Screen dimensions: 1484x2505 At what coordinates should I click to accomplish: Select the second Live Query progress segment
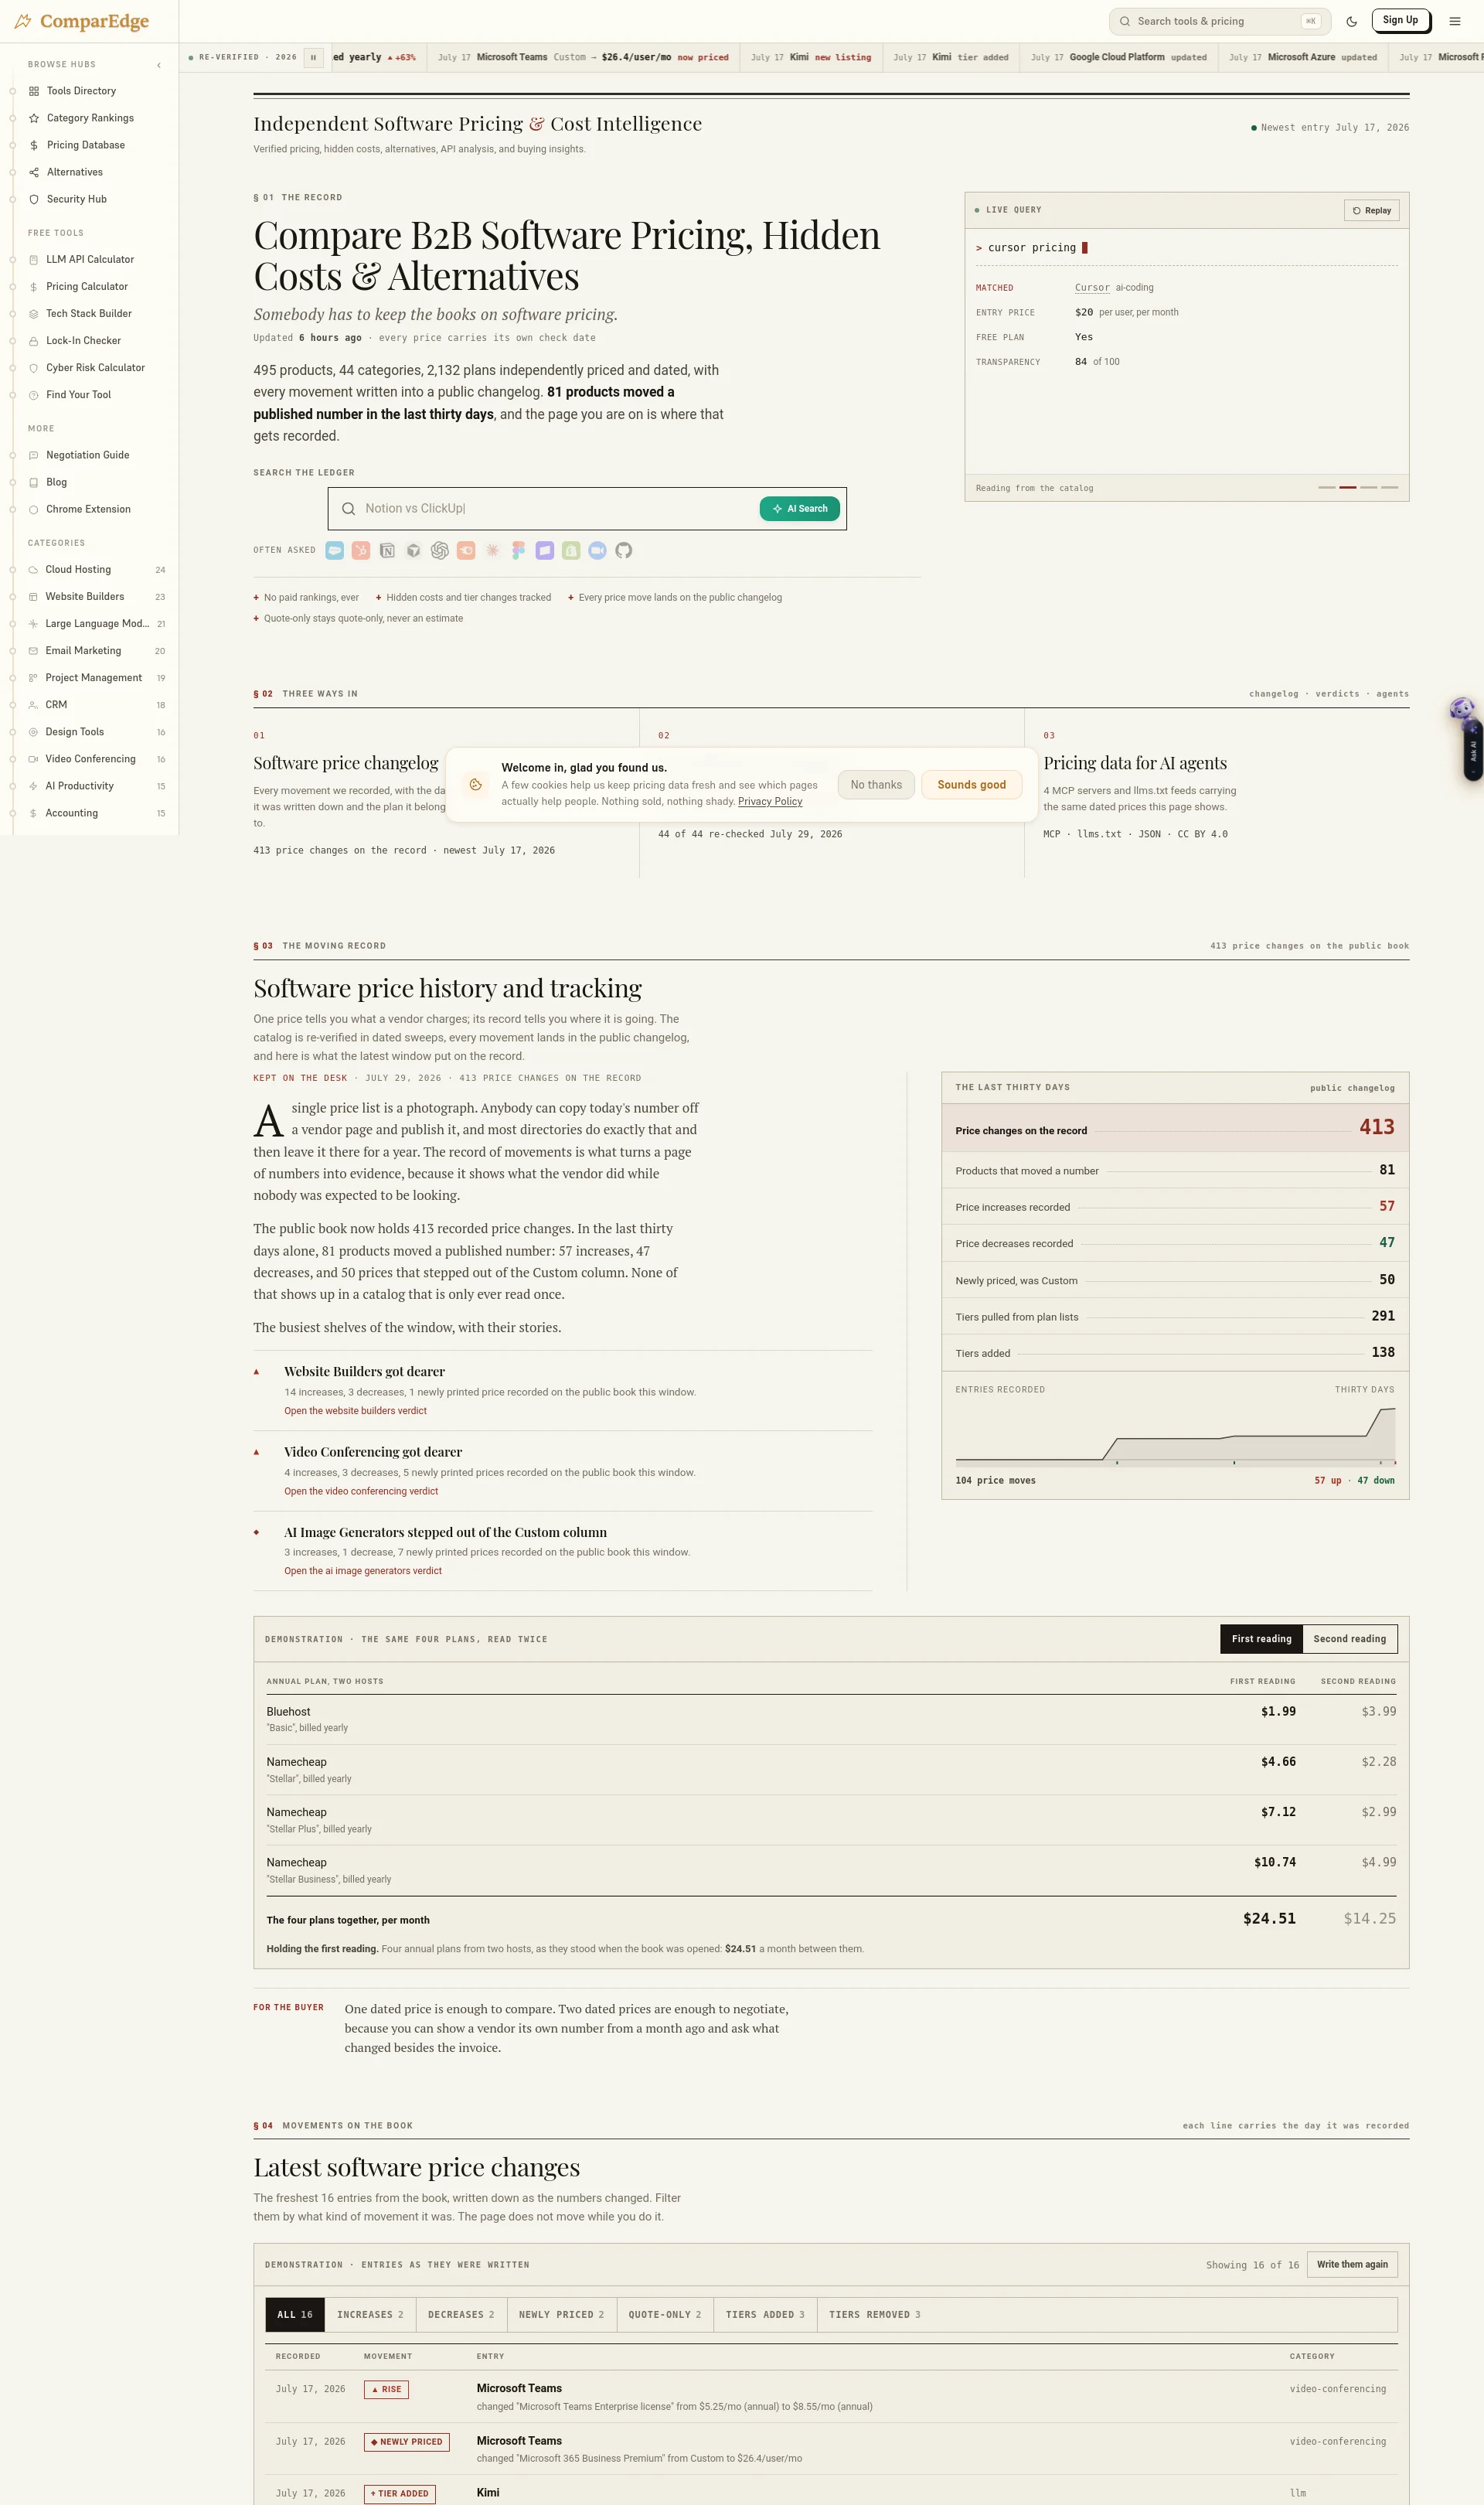(1347, 487)
